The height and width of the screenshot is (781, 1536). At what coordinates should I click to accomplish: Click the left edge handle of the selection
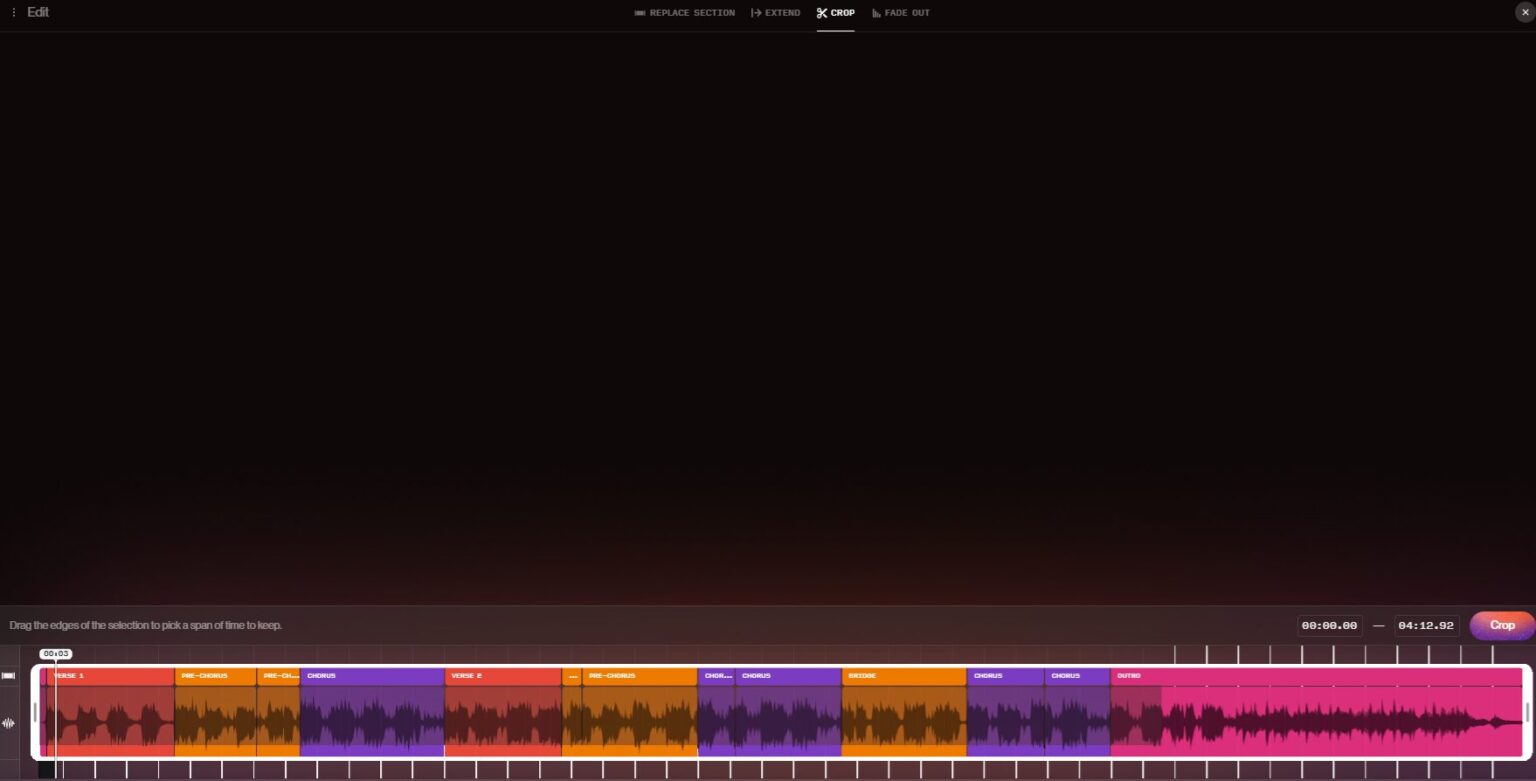pos(36,712)
